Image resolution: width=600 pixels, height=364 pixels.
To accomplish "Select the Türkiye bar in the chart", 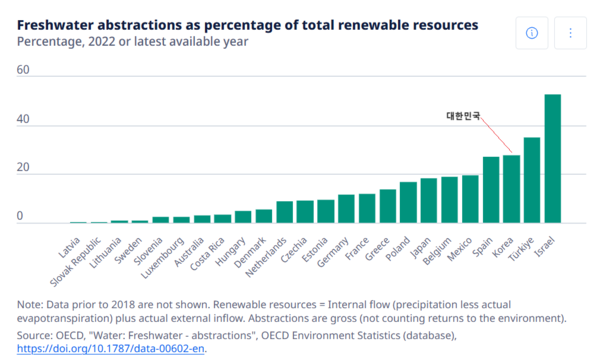I will [532, 180].
